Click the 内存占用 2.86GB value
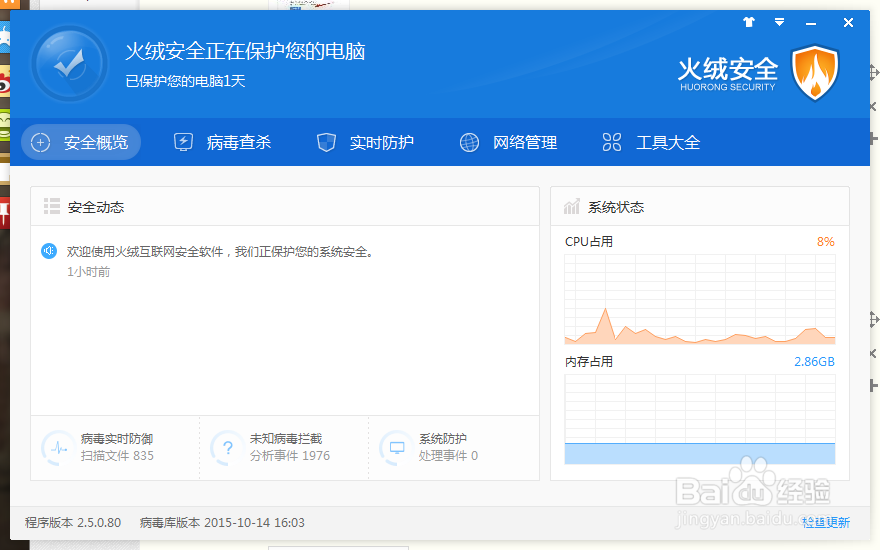 coord(814,362)
